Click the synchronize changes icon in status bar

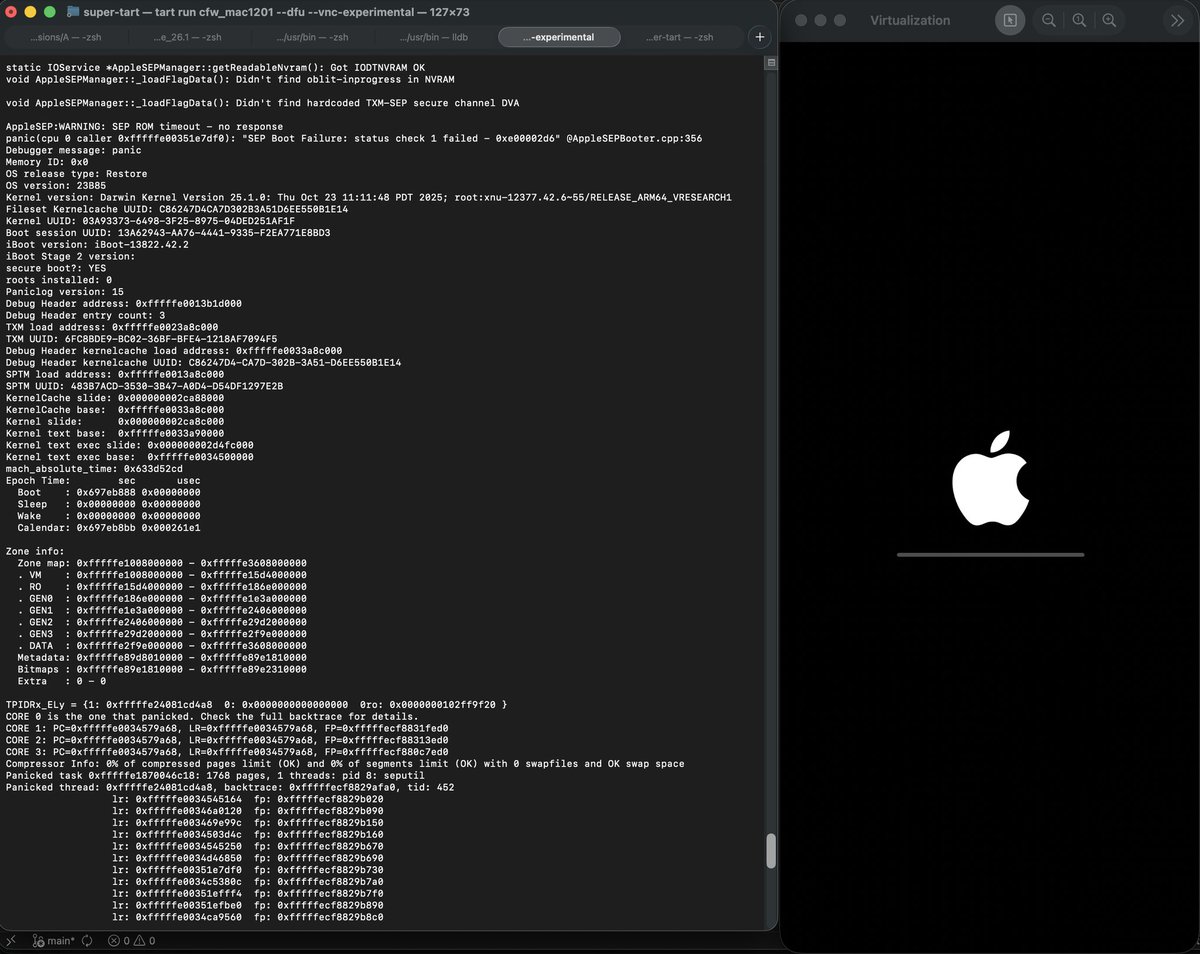pyautogui.click(x=87, y=940)
